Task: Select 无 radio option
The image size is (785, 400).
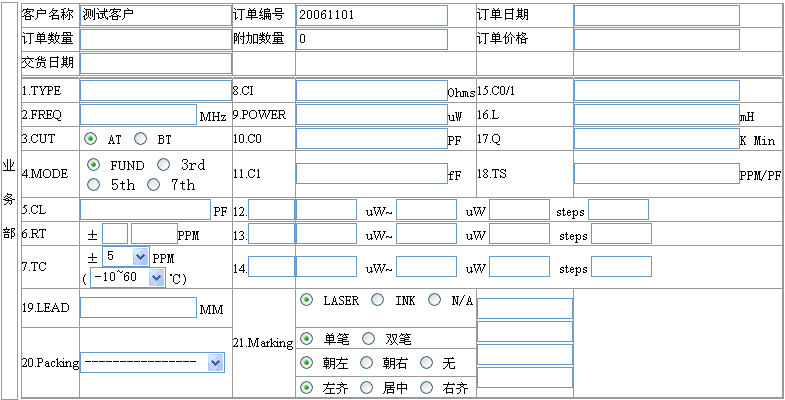Action: tap(427, 362)
